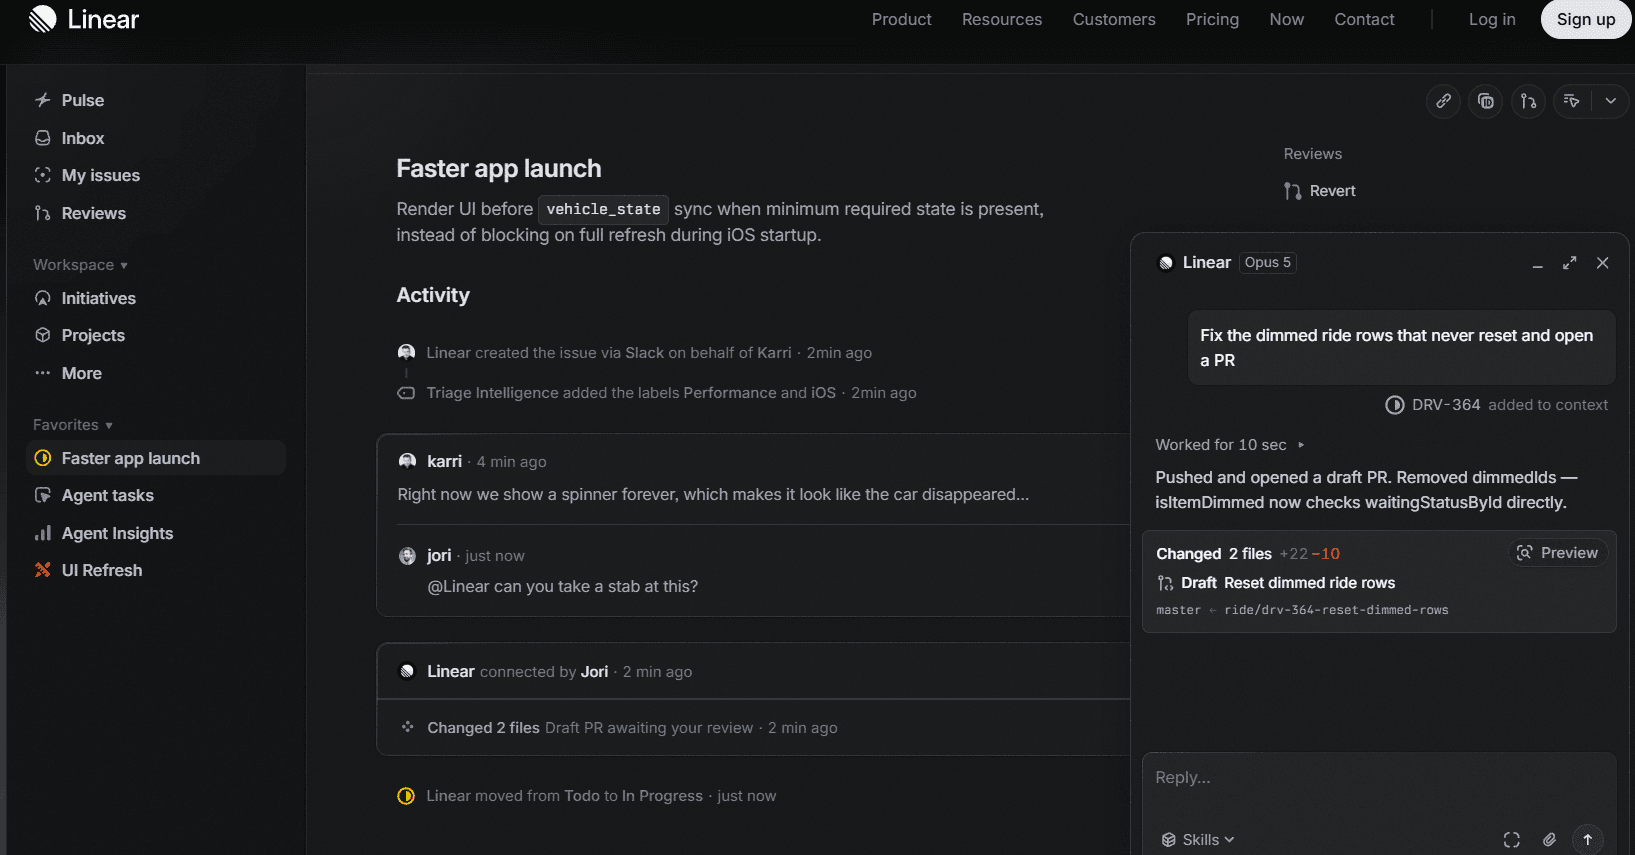Screen dimensions: 1635x855
Task: Click the 'Linear created the issue via Slack' entry
Action: coord(635,353)
